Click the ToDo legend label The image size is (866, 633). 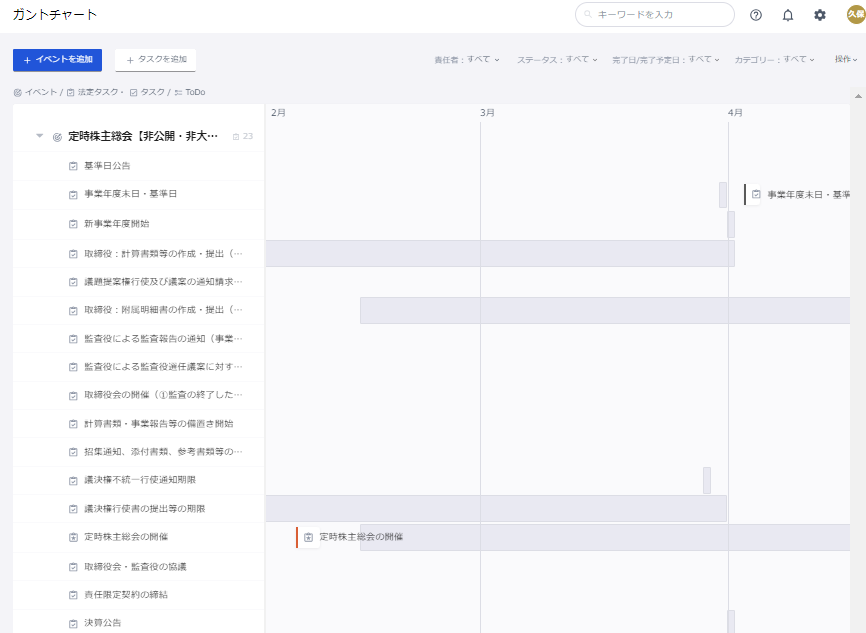click(x=195, y=92)
